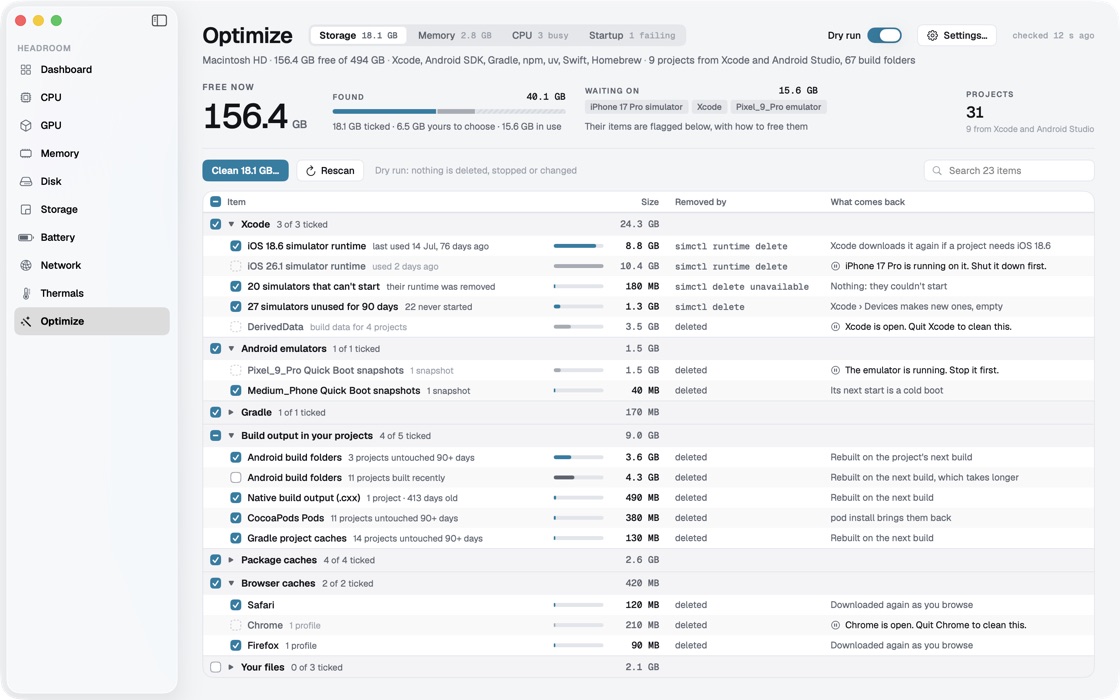The width and height of the screenshot is (1120, 700).
Task: Collapse Build output in your projects group
Action: (x=231, y=436)
